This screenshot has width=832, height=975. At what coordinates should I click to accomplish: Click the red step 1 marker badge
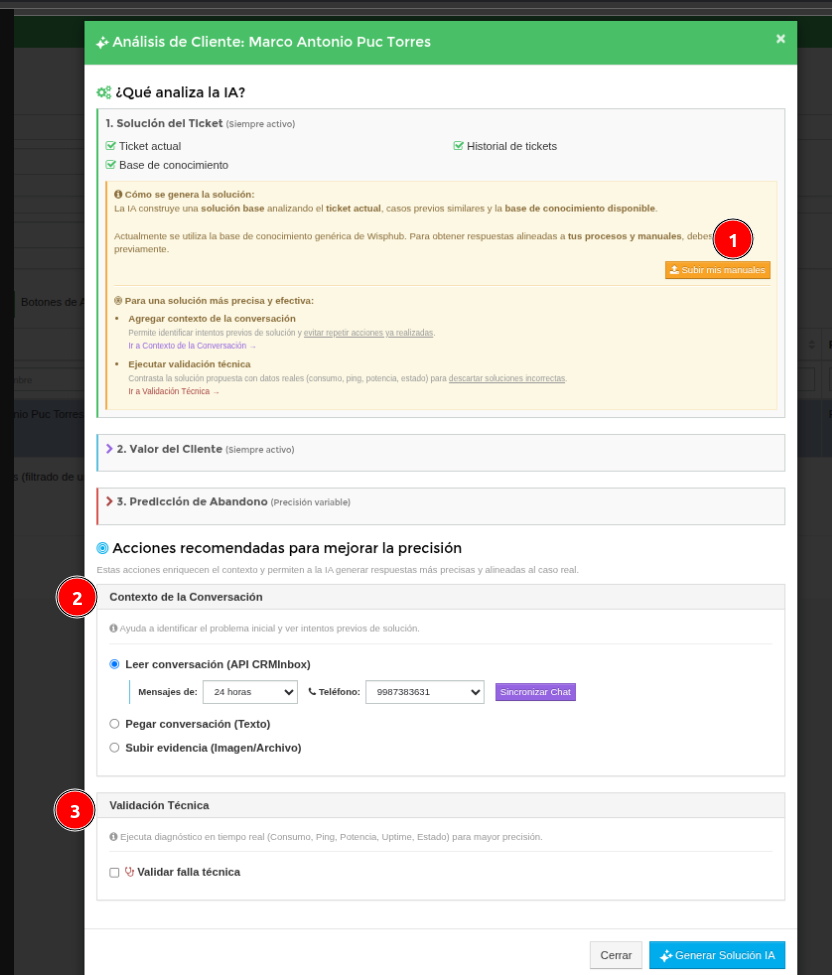[733, 240]
